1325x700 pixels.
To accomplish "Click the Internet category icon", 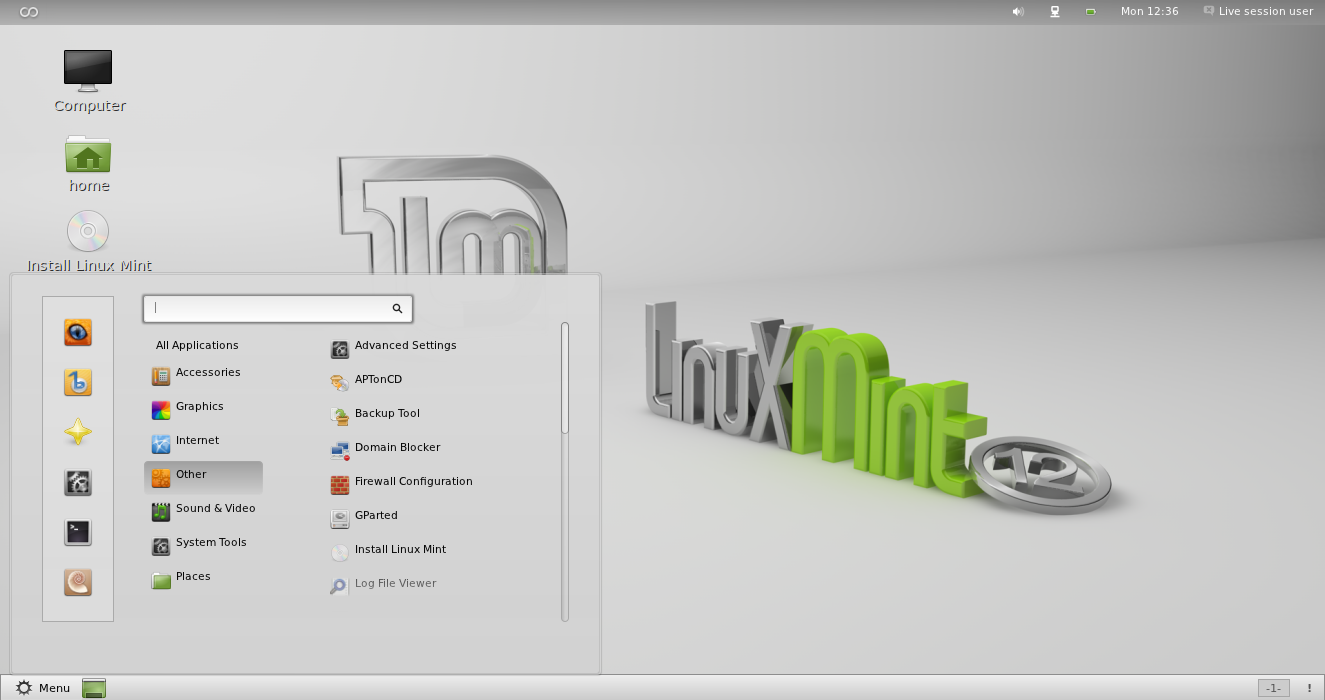I will click(x=160, y=444).
